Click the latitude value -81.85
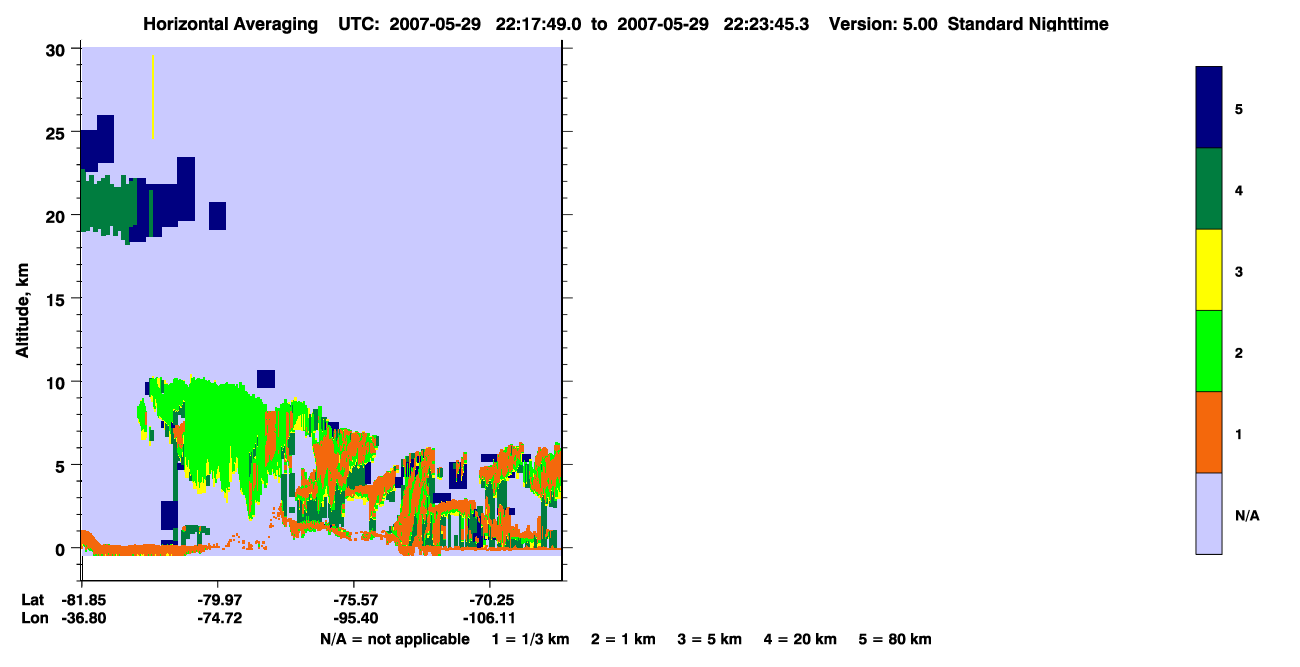 point(82,600)
